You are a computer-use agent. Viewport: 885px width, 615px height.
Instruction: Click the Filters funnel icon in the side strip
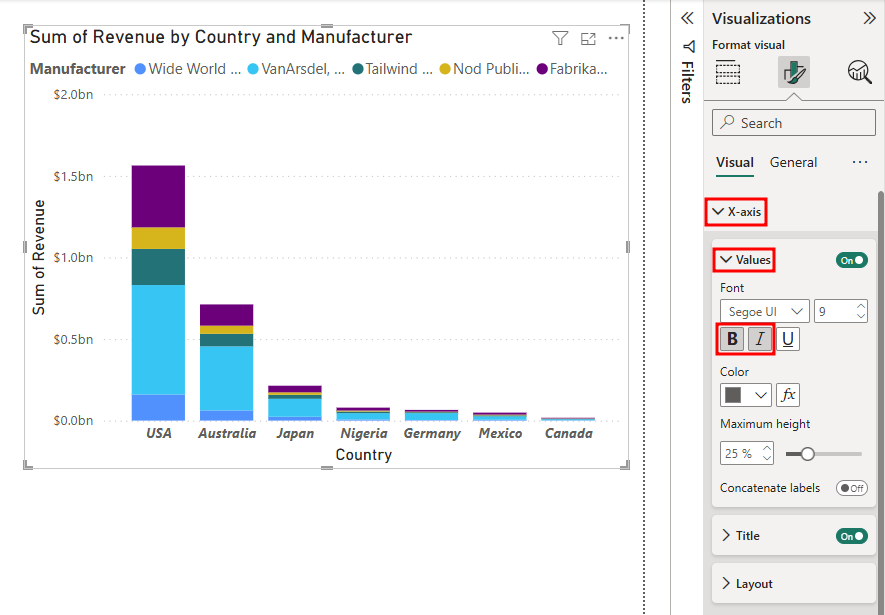click(x=688, y=46)
